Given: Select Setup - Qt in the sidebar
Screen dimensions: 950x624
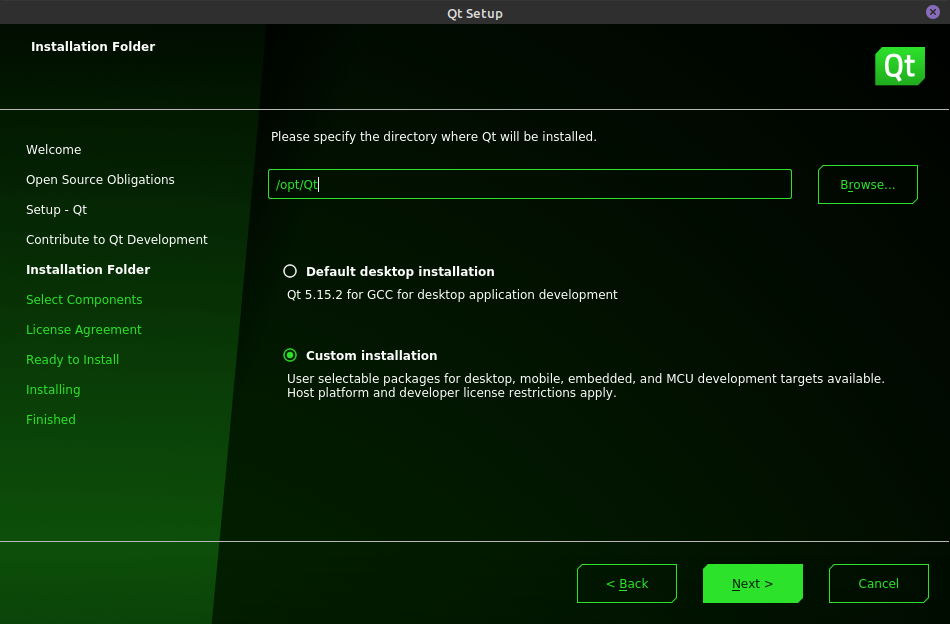Looking at the screenshot, I should coord(56,210).
